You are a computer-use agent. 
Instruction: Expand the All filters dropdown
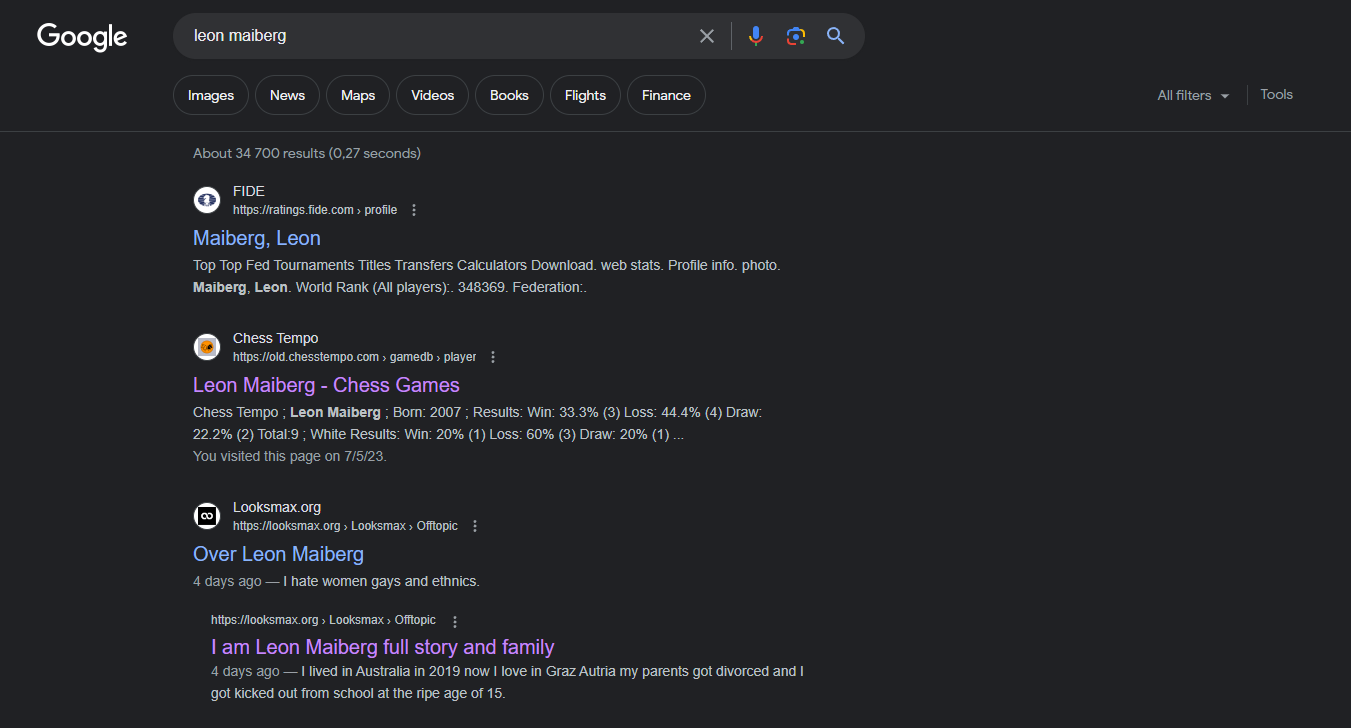[1193, 95]
